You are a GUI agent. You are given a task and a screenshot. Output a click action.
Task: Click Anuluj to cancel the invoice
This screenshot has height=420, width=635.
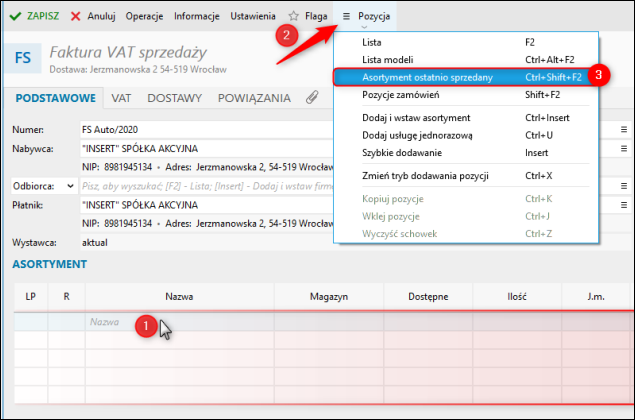pos(94,17)
